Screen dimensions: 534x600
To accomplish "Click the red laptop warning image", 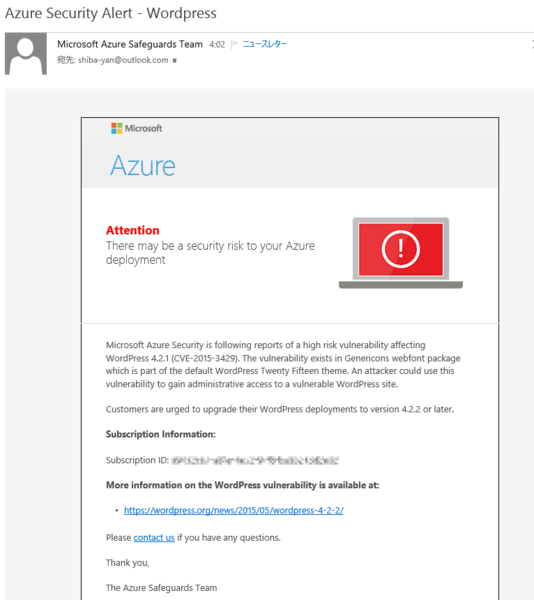I will click(400, 253).
